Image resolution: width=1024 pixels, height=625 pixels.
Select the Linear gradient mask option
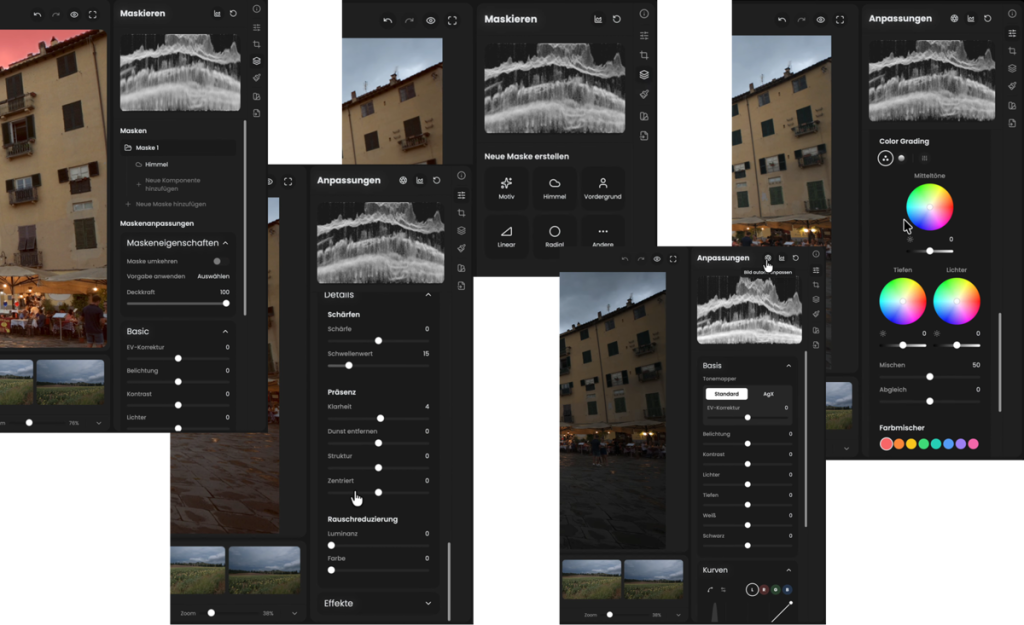coord(506,235)
